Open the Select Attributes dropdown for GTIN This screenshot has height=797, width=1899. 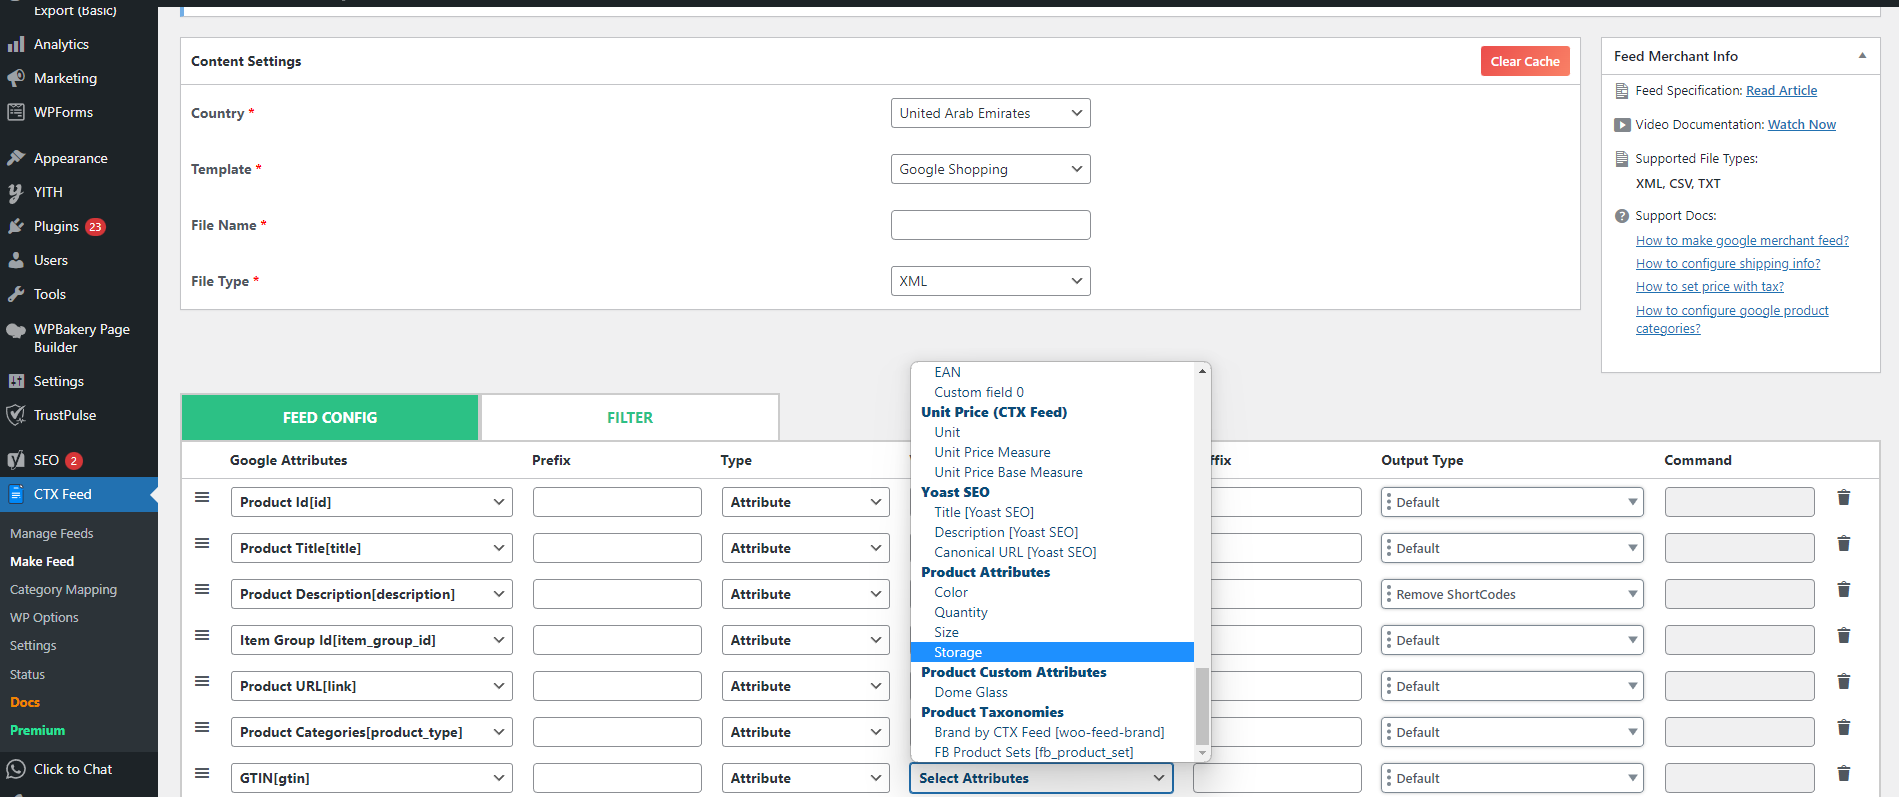pyautogui.click(x=1041, y=778)
